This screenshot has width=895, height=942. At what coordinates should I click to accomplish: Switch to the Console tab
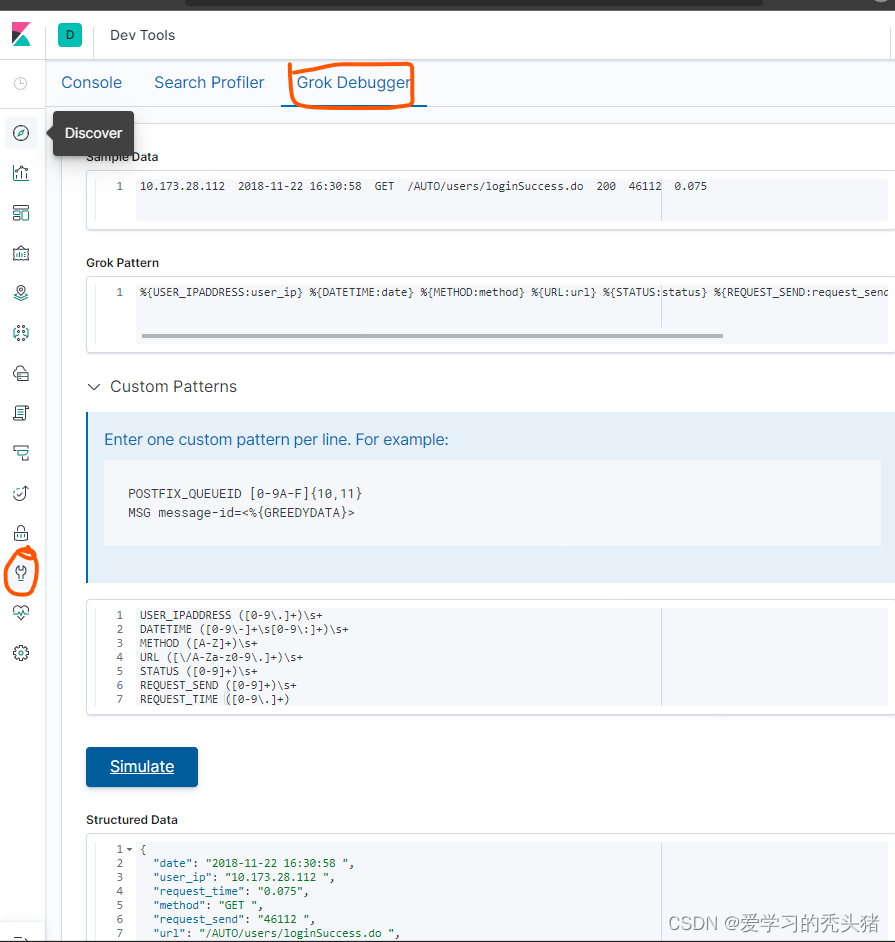tap(91, 82)
